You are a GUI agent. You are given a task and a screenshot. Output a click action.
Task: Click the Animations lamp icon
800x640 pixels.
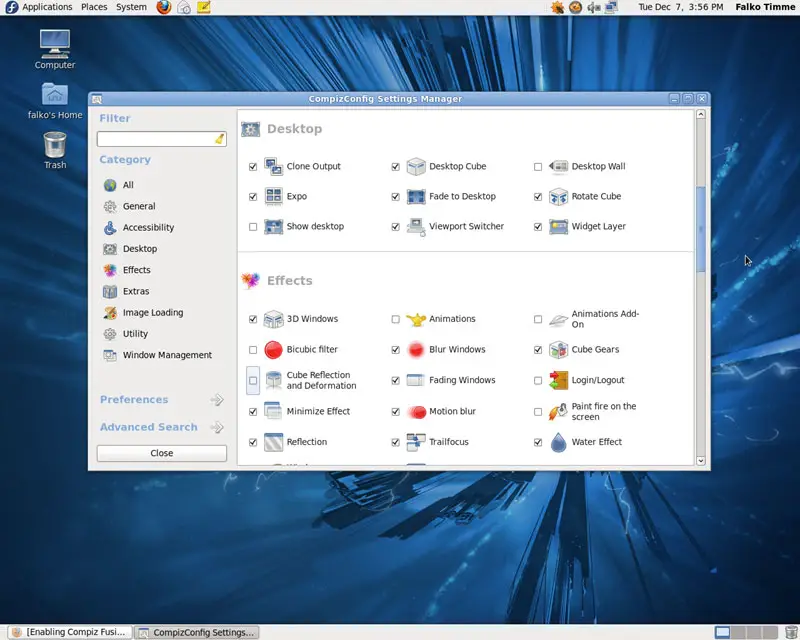coord(416,319)
